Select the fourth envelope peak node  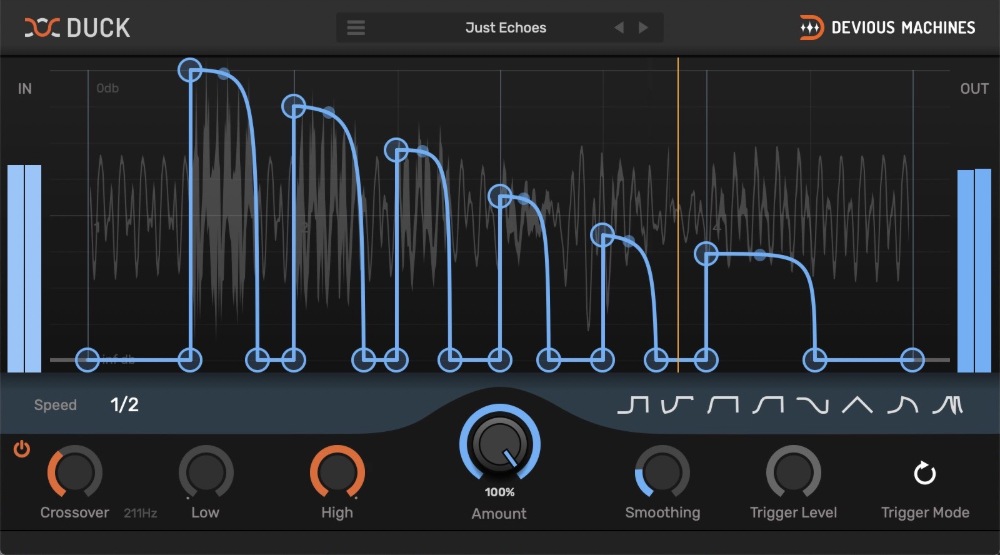coord(500,196)
